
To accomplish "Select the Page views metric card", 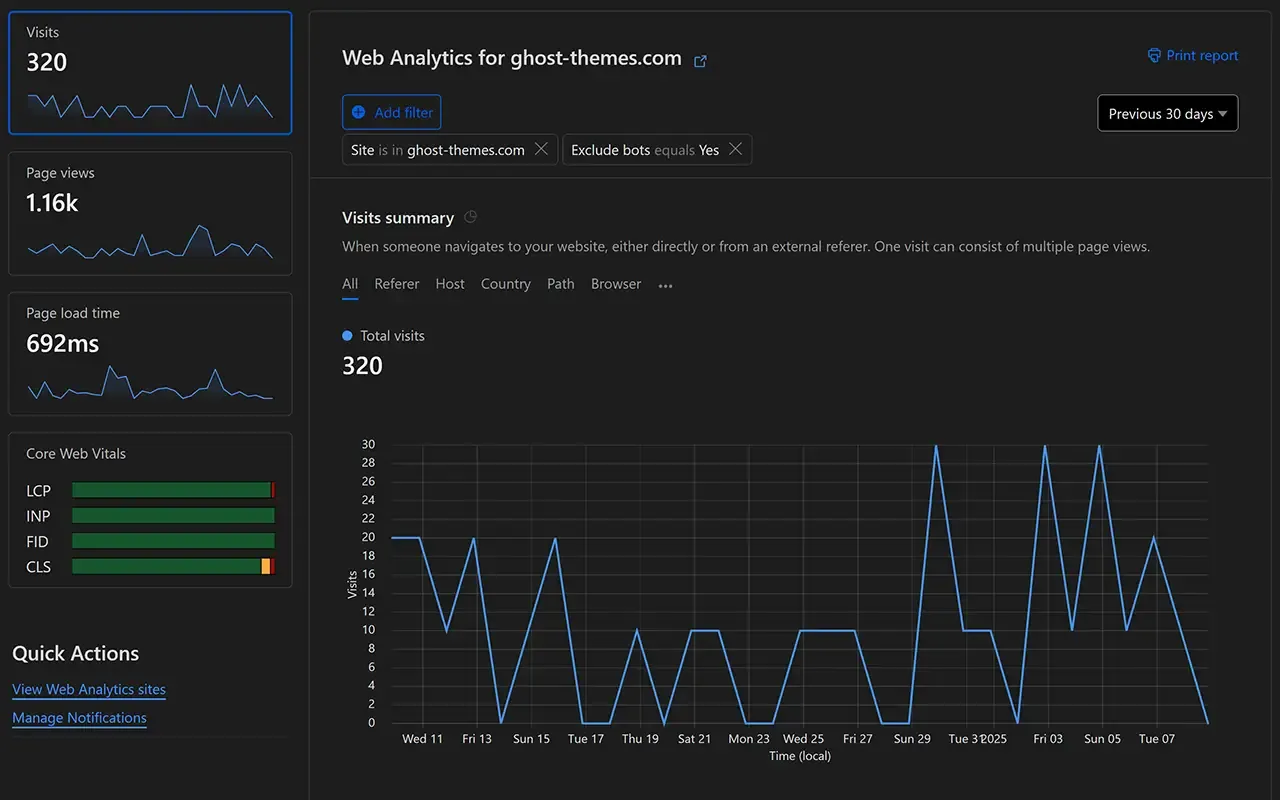I will (150, 213).
